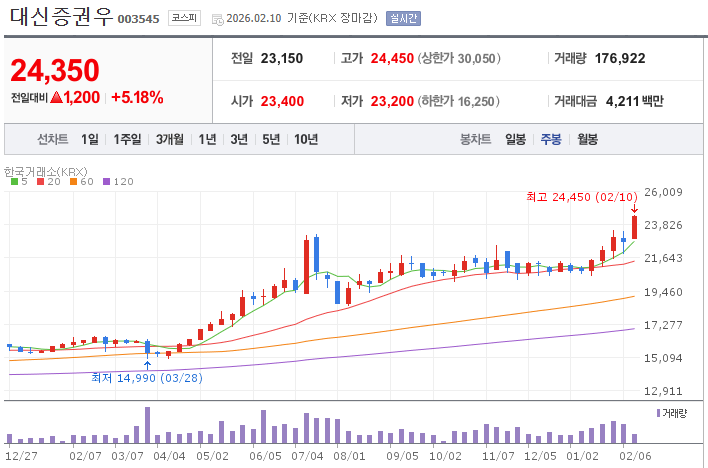Screen dimensions: 708x468
Task: Open the 10년 chart range
Action: (x=306, y=139)
